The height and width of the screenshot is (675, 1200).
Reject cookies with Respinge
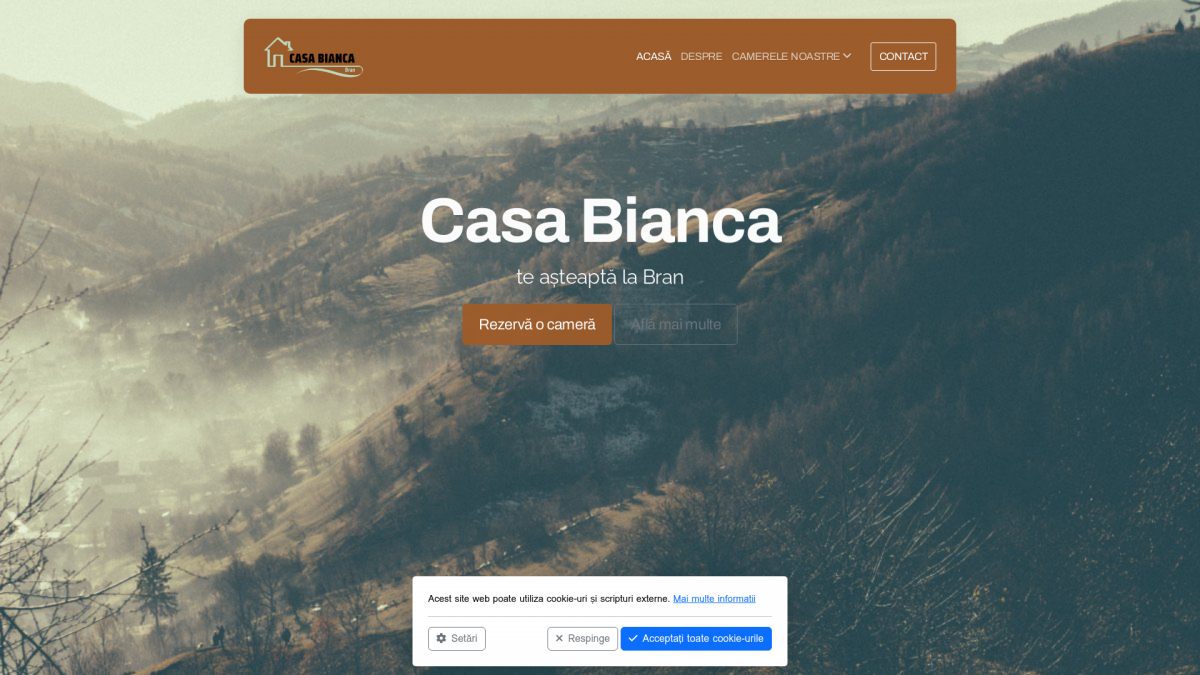click(x=582, y=638)
